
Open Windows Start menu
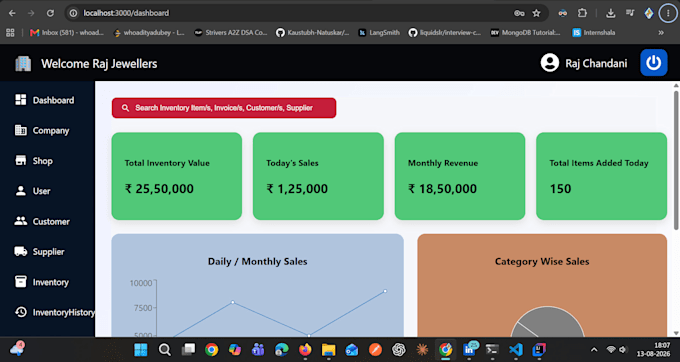[141, 349]
